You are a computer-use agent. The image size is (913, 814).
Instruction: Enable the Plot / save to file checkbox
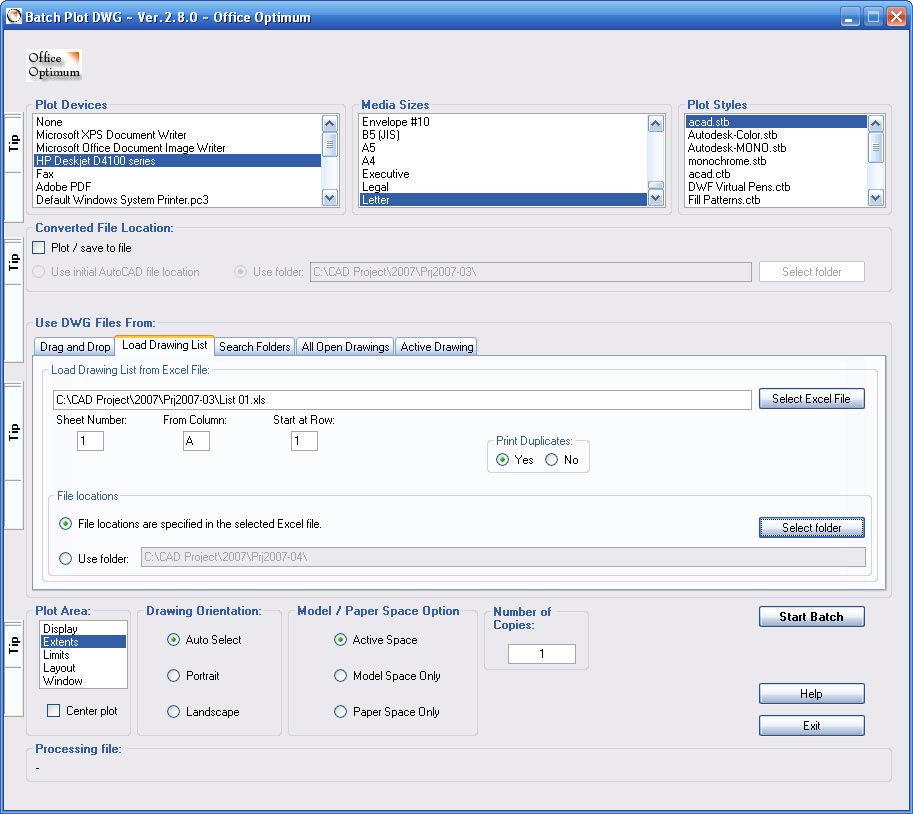pos(39,247)
